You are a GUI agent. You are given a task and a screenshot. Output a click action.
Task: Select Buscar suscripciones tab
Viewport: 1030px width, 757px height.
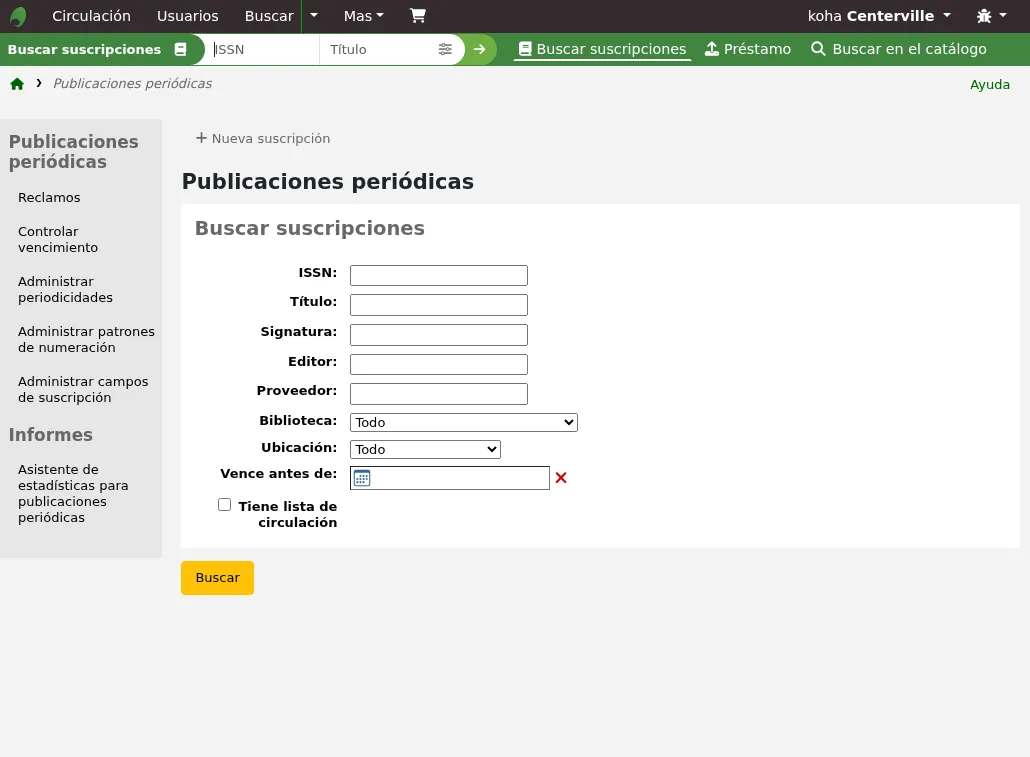(602, 49)
